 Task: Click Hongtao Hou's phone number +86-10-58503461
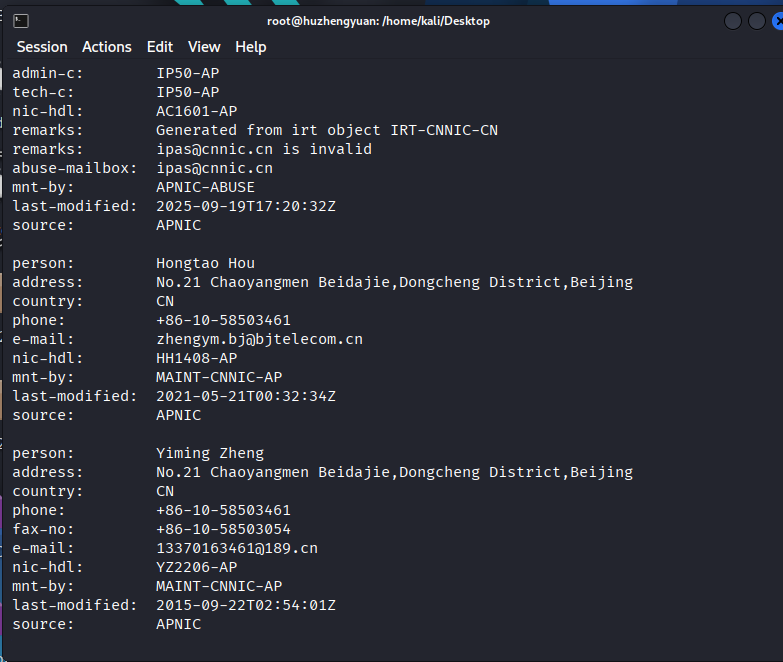(223, 320)
